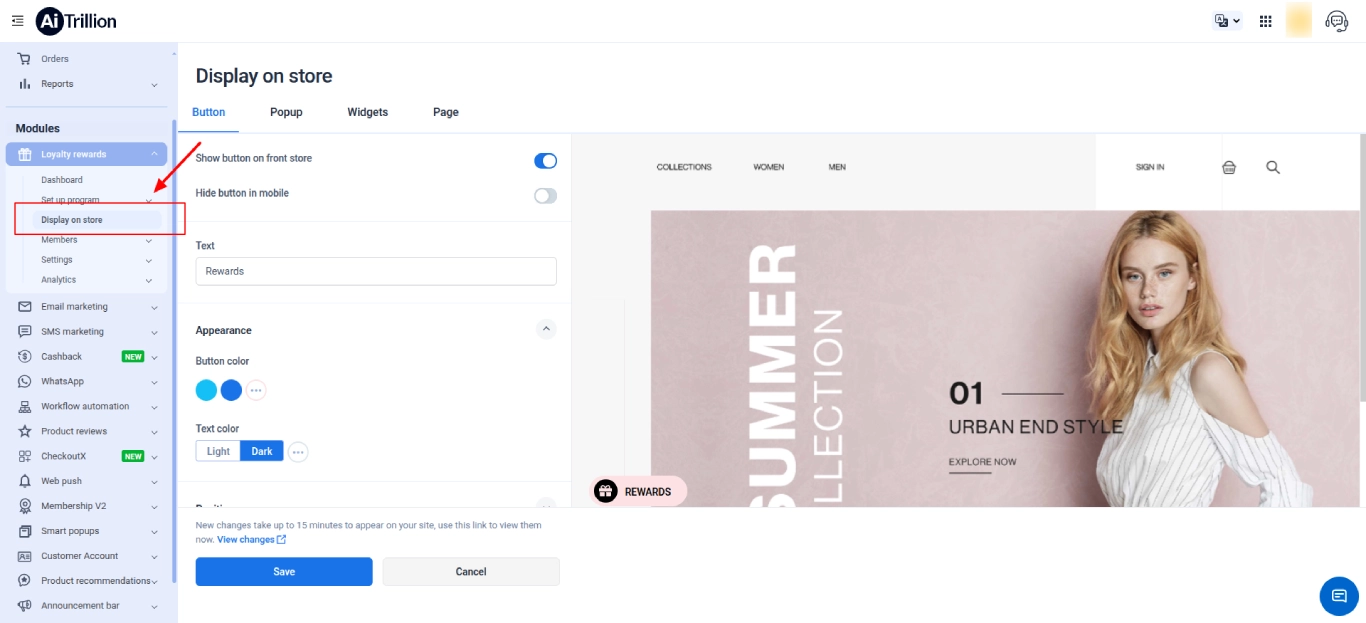The height and width of the screenshot is (623, 1366).
Task: Click WOMEN in preview navigation
Action: 769,167
